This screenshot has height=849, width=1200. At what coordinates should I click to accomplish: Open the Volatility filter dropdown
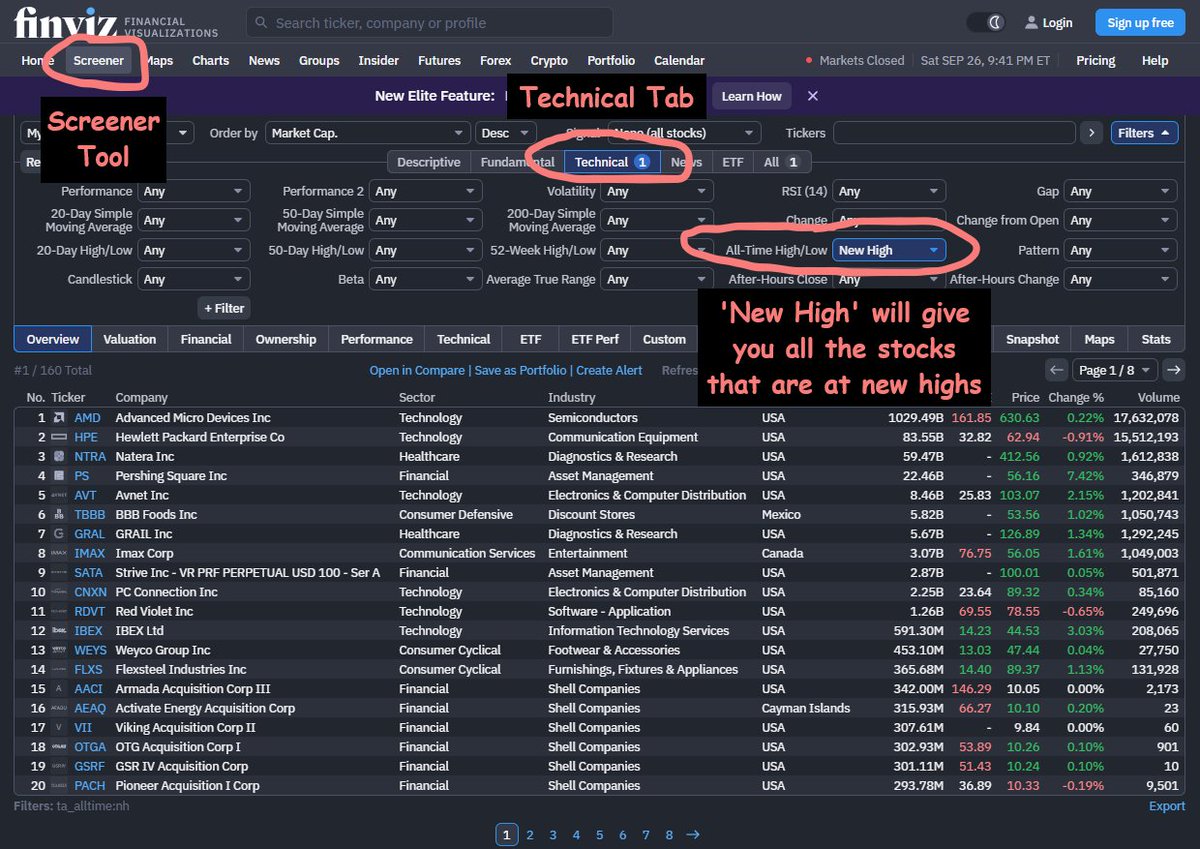tap(657, 191)
